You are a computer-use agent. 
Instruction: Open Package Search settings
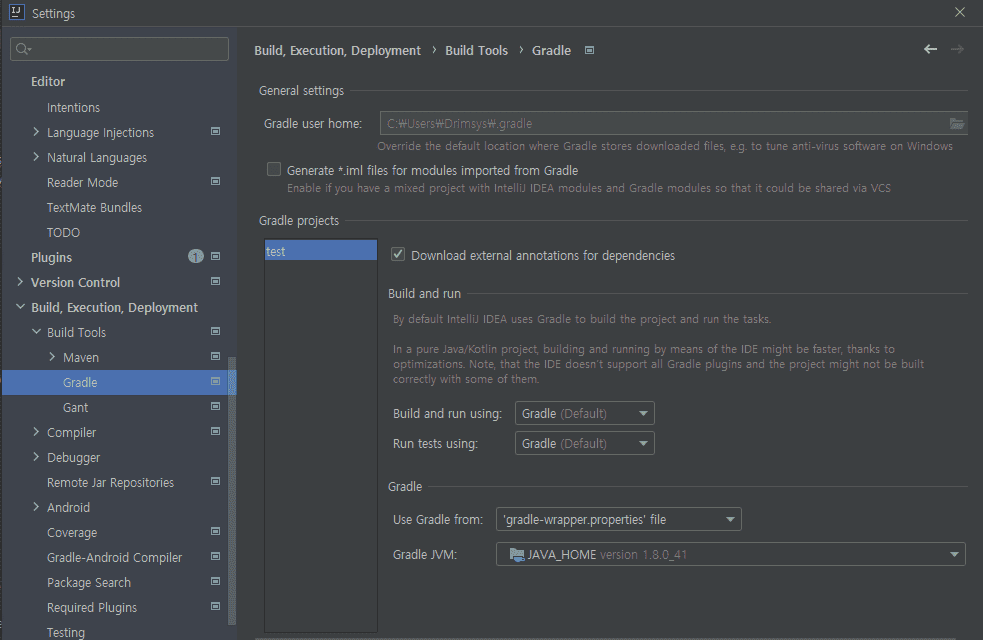pos(89,582)
